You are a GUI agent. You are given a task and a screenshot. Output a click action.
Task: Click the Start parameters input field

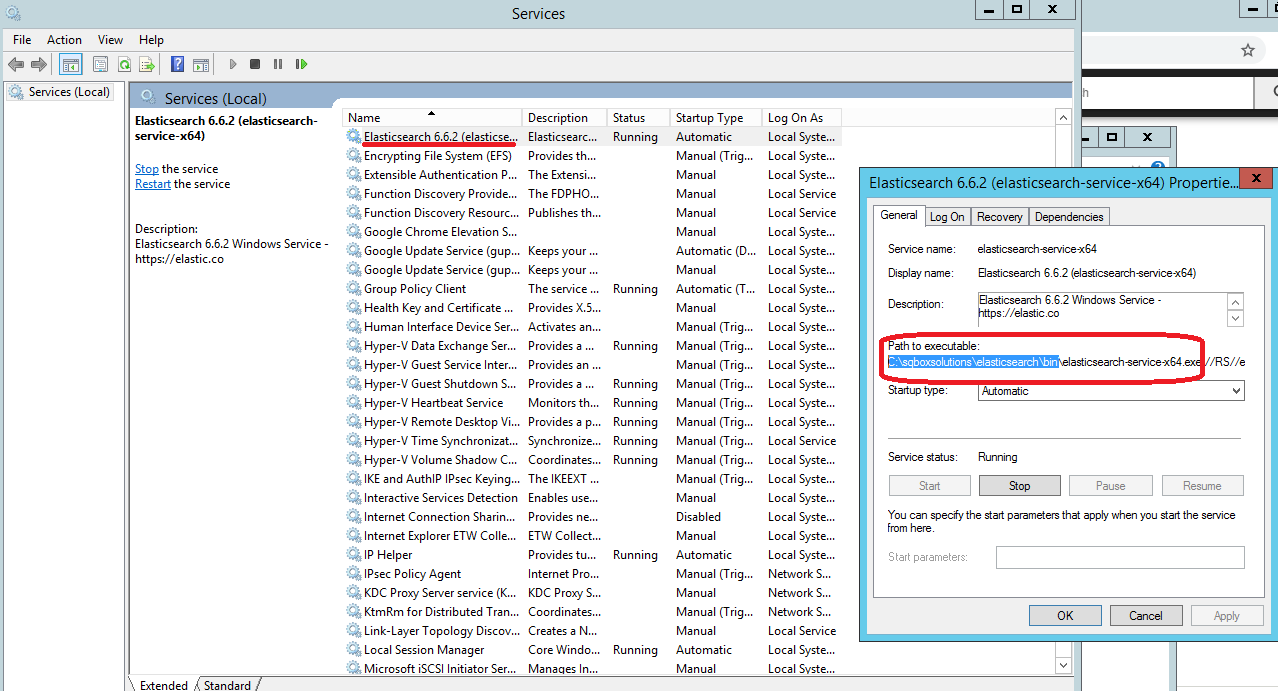pyautogui.click(x=1120, y=557)
